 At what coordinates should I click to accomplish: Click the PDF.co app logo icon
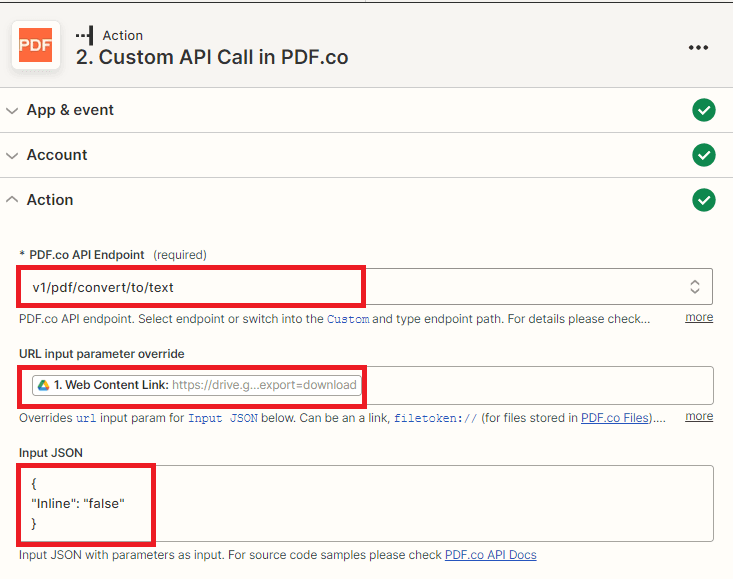pyautogui.click(x=37, y=46)
